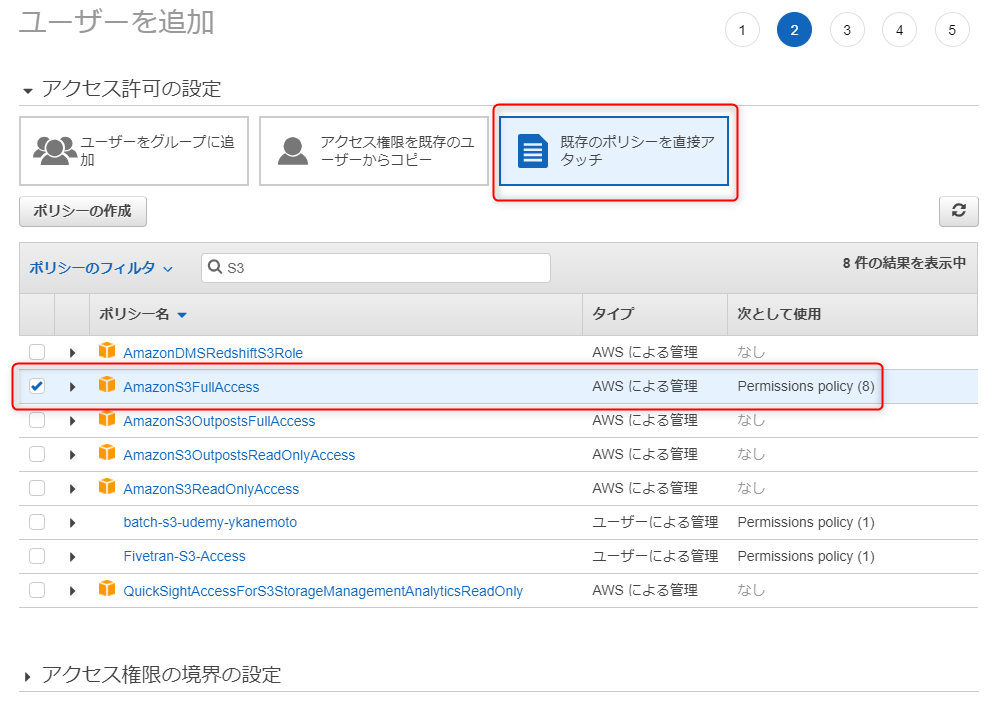Click the policy search field containing S3

coord(376,268)
